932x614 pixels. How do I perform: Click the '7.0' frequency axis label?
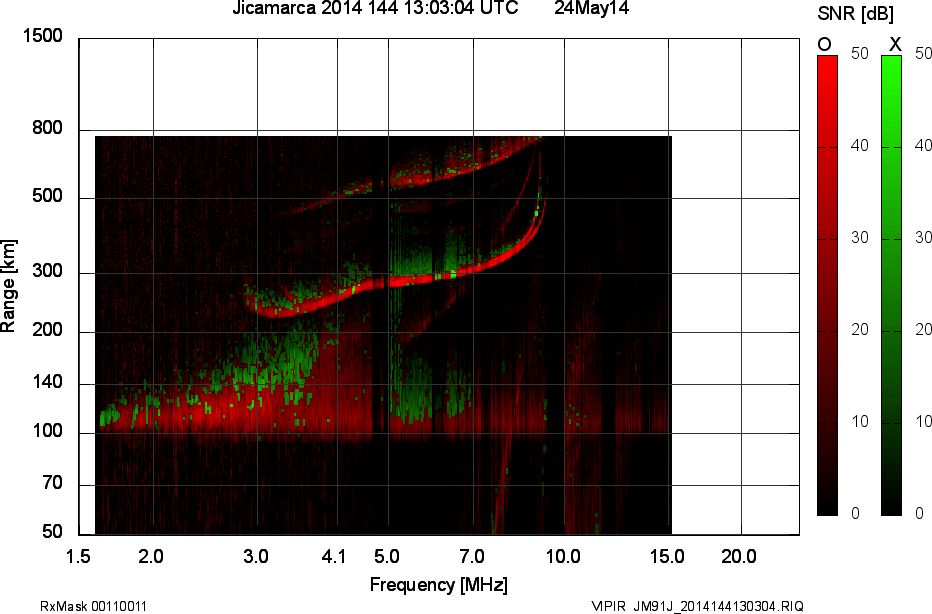click(x=472, y=557)
